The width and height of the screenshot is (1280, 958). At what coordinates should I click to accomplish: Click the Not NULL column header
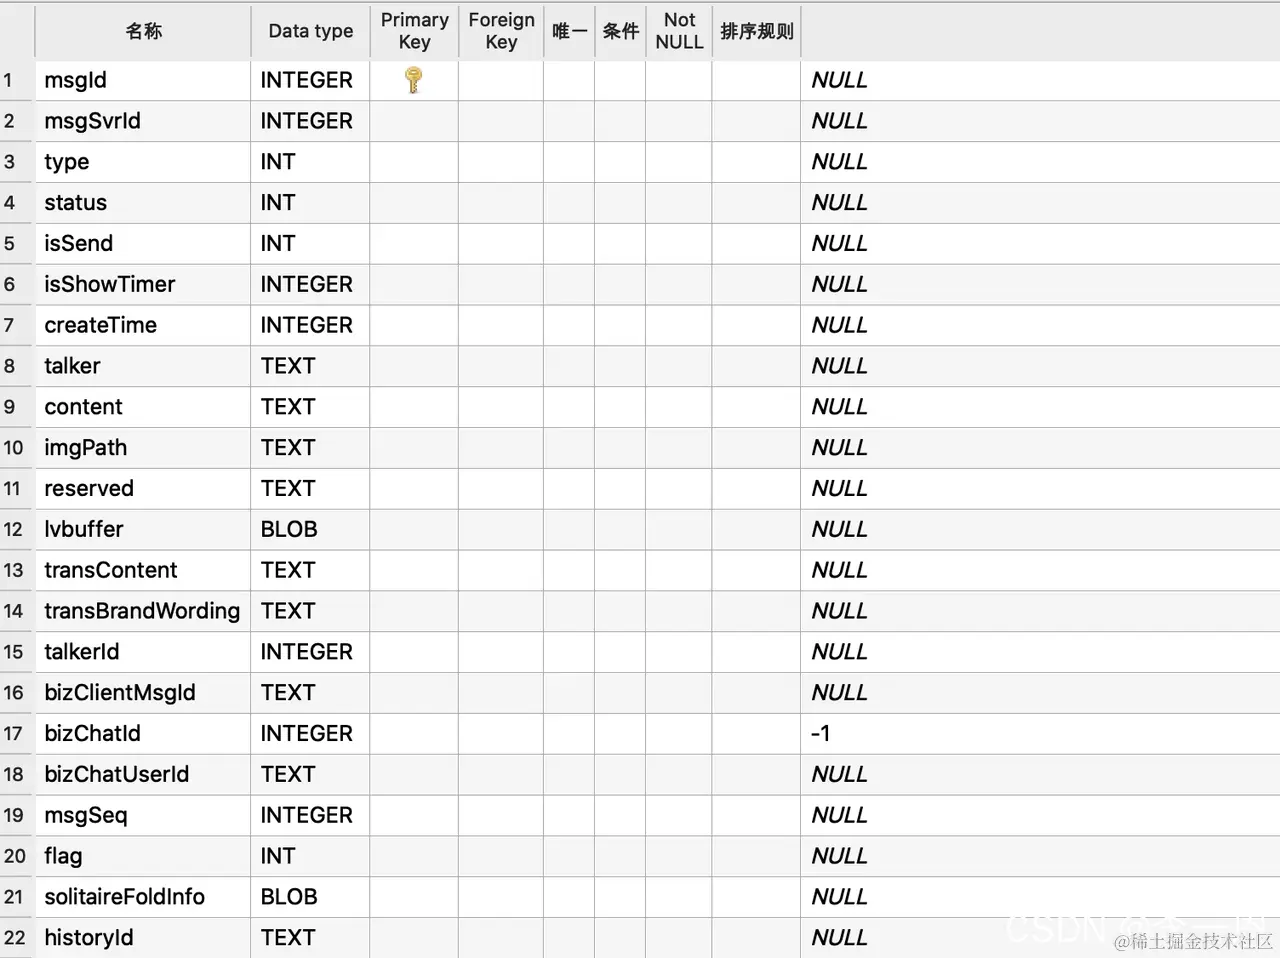click(679, 31)
